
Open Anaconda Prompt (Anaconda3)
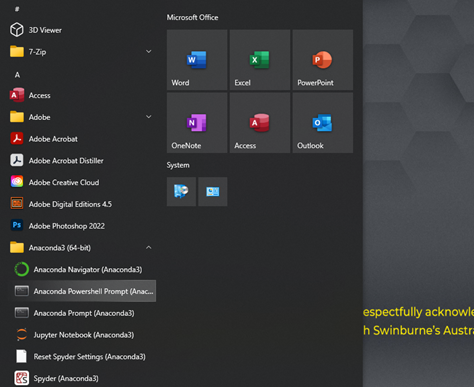[83, 313]
